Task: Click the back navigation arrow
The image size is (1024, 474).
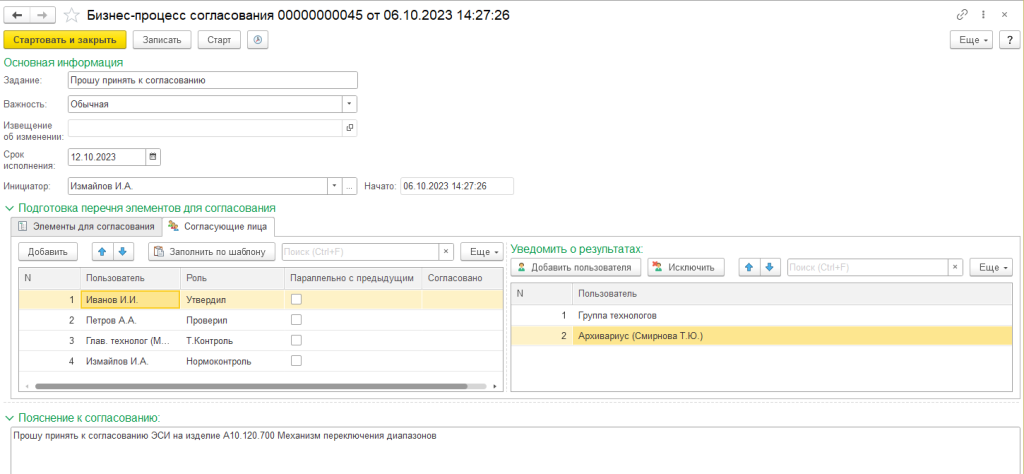Action: (x=16, y=15)
